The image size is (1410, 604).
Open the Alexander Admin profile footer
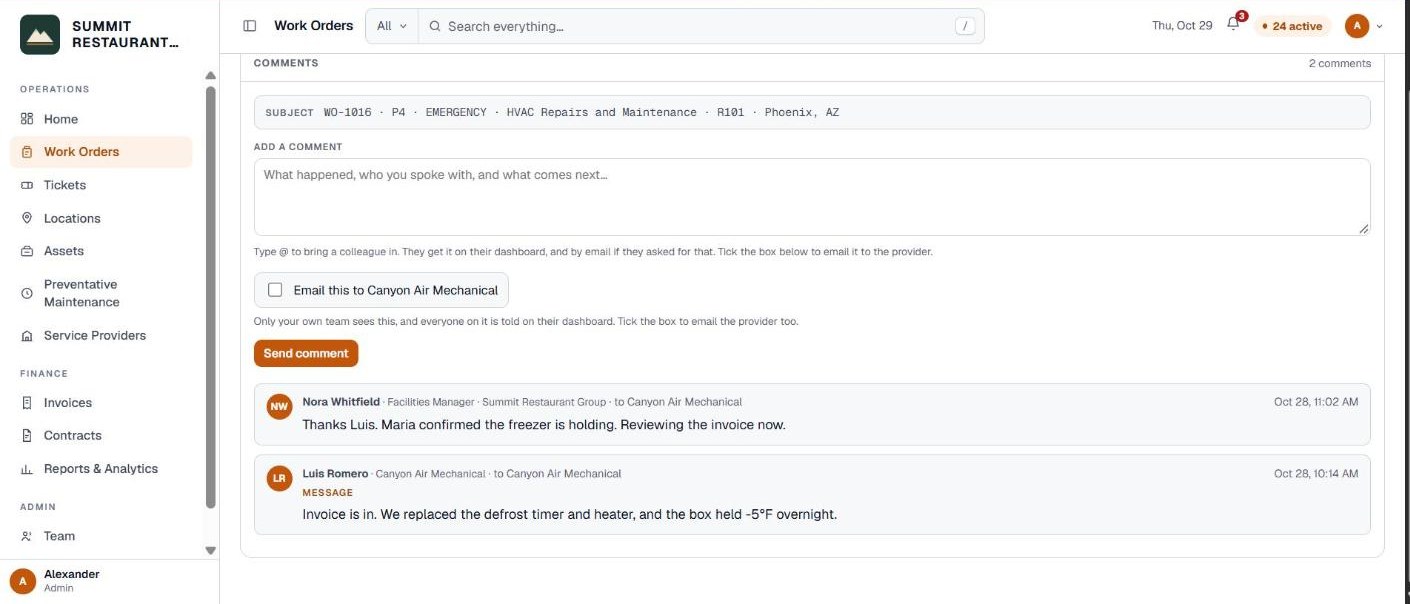[x=109, y=581]
